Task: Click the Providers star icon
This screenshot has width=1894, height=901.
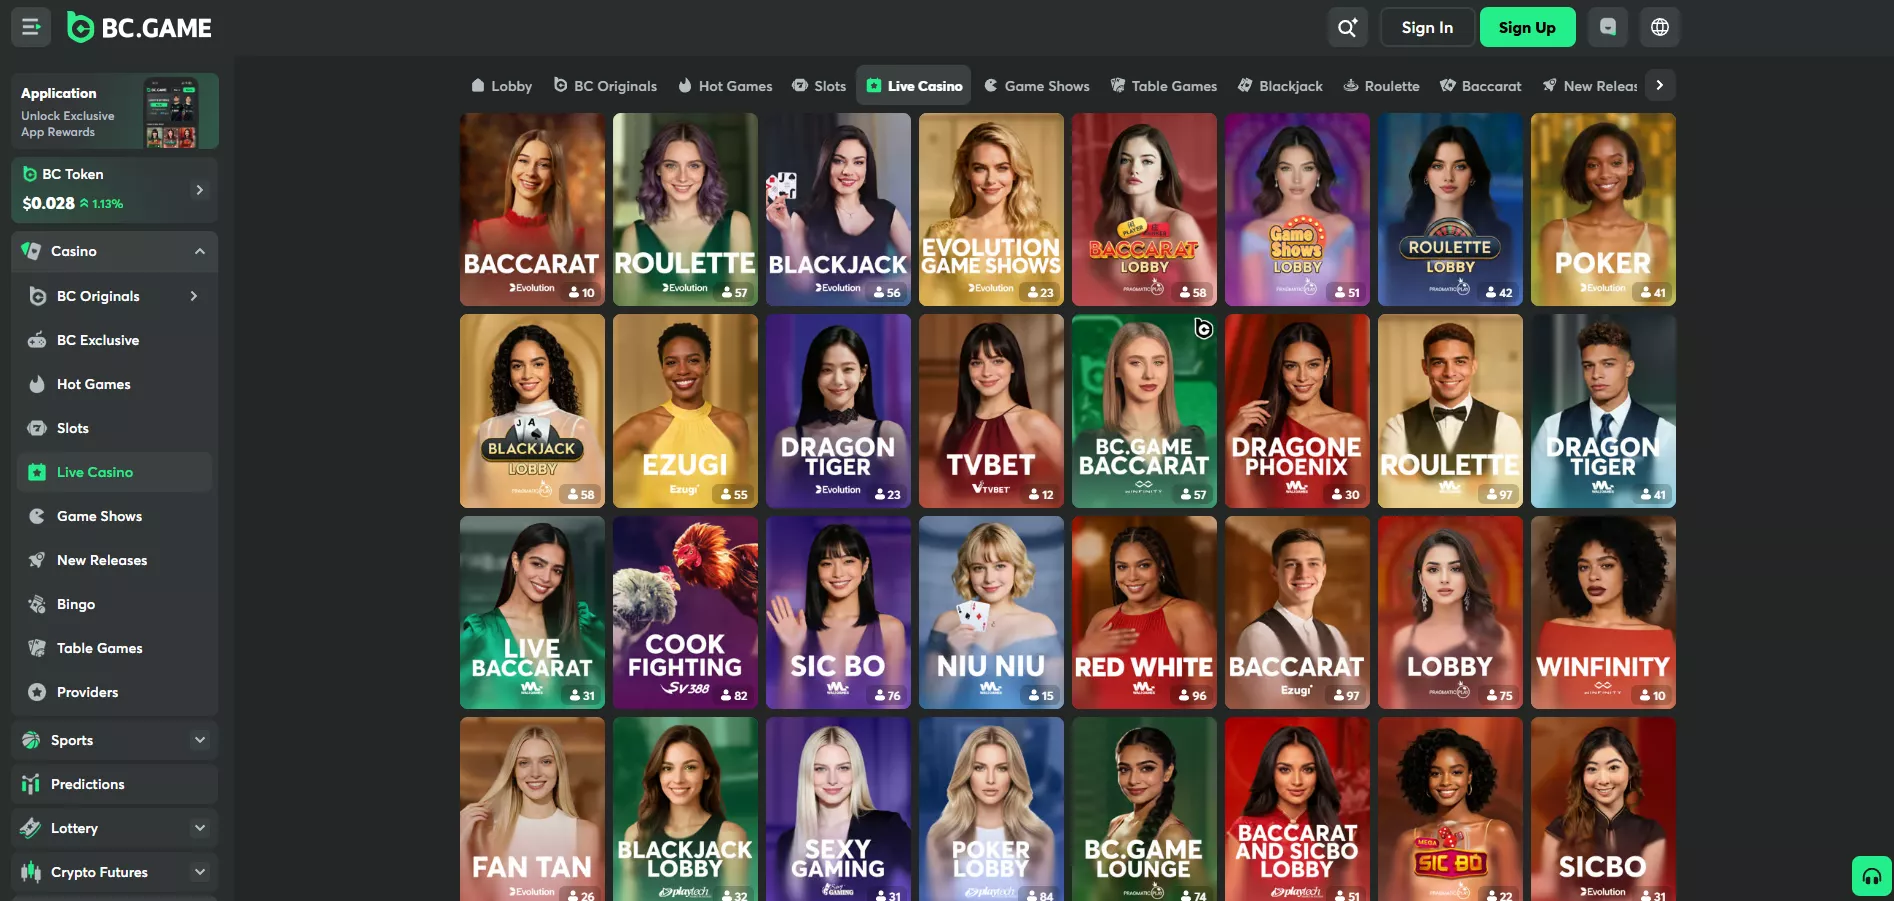Action: (x=37, y=692)
